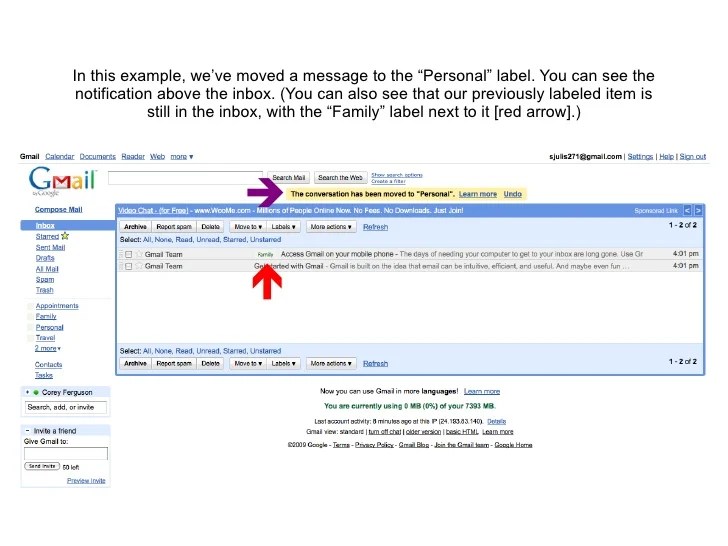Click Show search options

[397, 175]
